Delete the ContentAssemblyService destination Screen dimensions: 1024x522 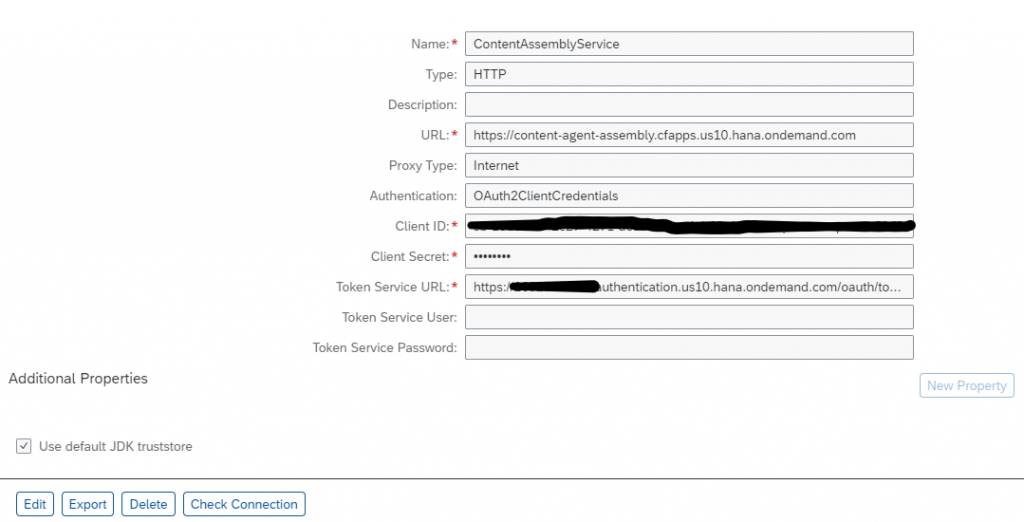[x=148, y=504]
